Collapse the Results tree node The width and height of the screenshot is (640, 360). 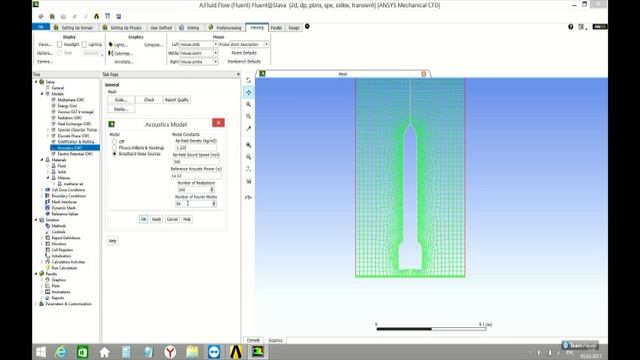coord(36,274)
